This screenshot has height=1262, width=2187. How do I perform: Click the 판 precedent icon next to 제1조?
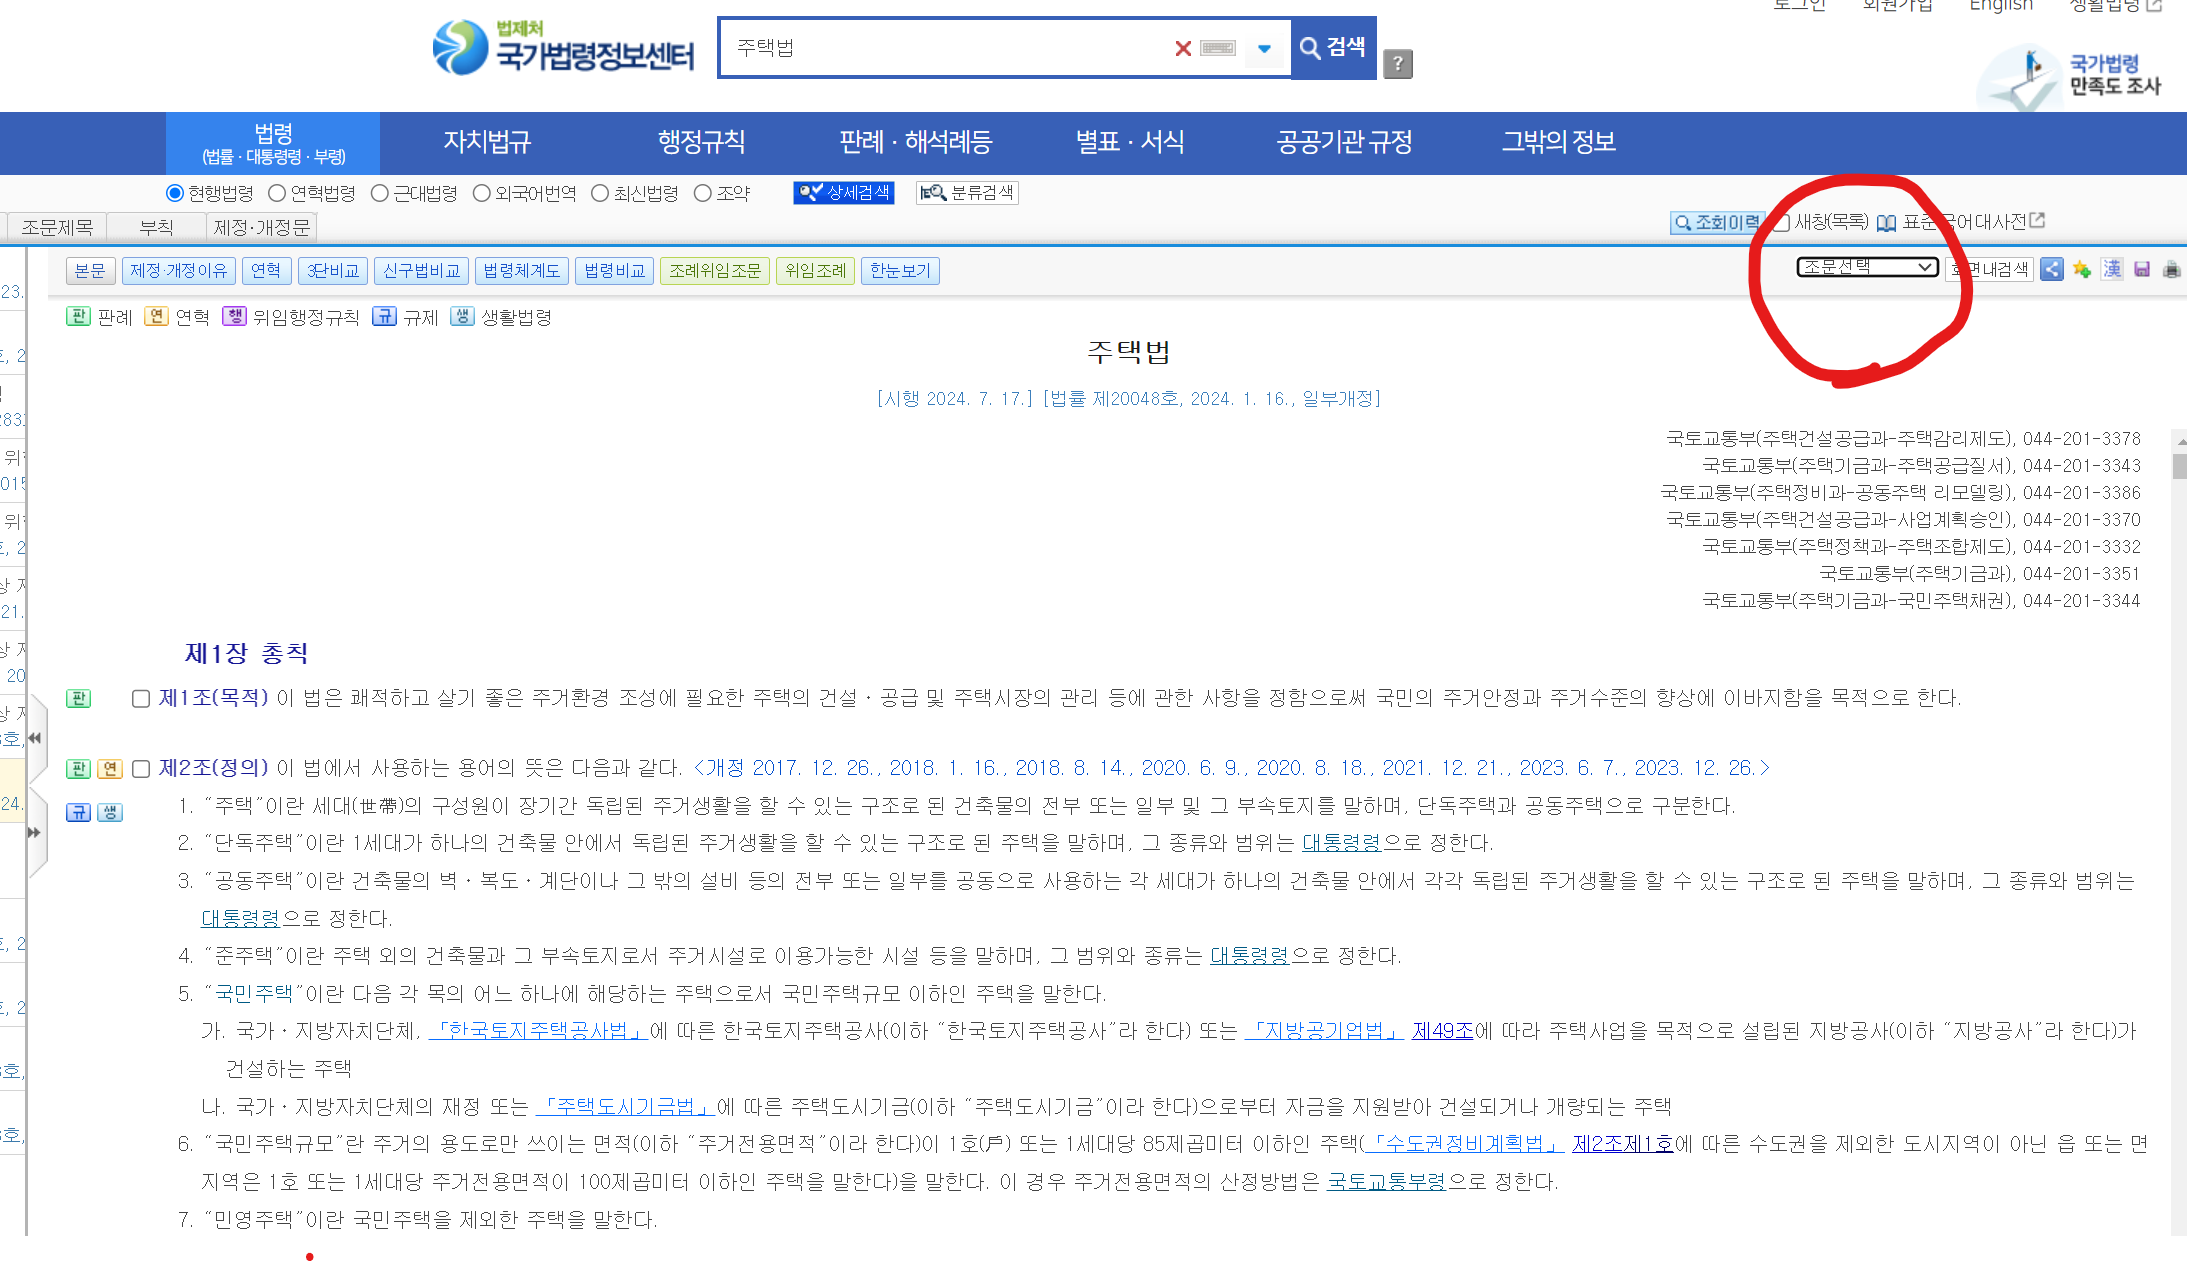78,698
